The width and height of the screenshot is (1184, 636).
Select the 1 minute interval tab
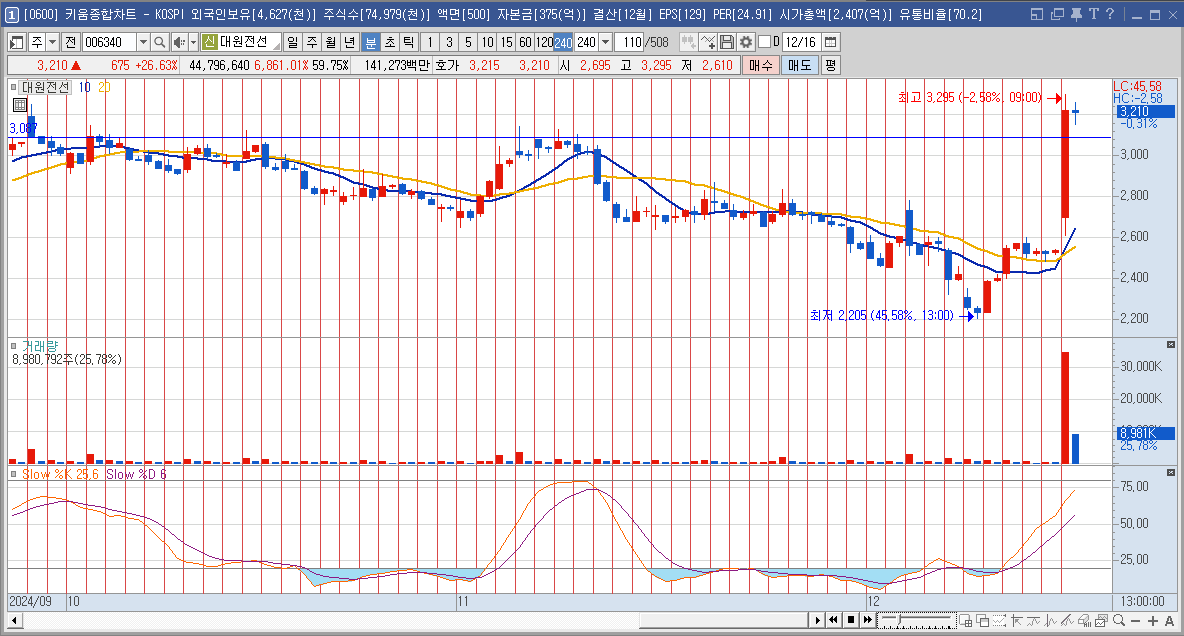pyautogui.click(x=430, y=42)
